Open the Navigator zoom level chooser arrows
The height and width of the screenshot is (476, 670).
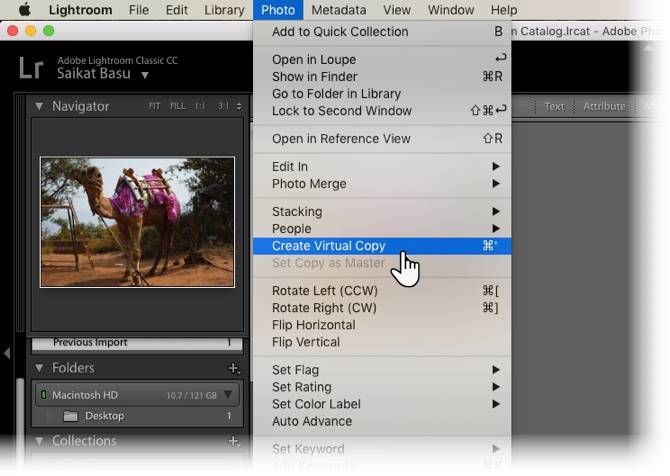click(x=239, y=106)
